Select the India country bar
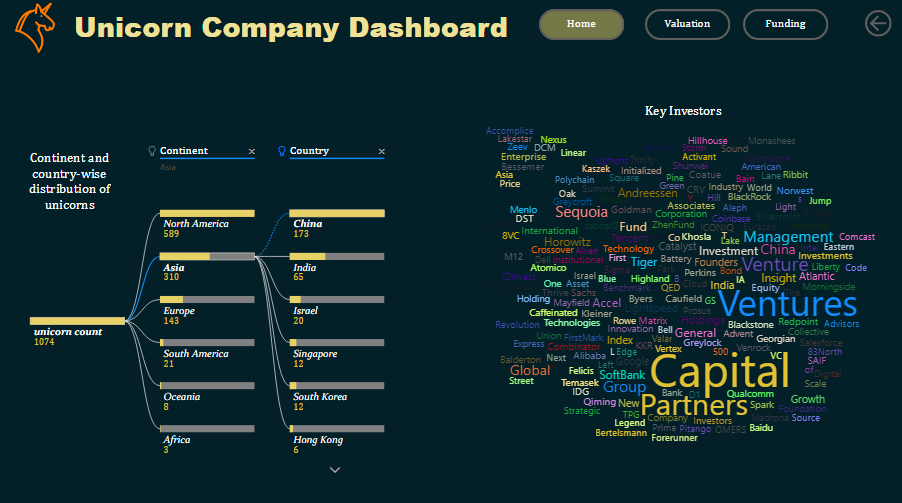Image resolution: width=902 pixels, height=503 pixels. coord(337,257)
